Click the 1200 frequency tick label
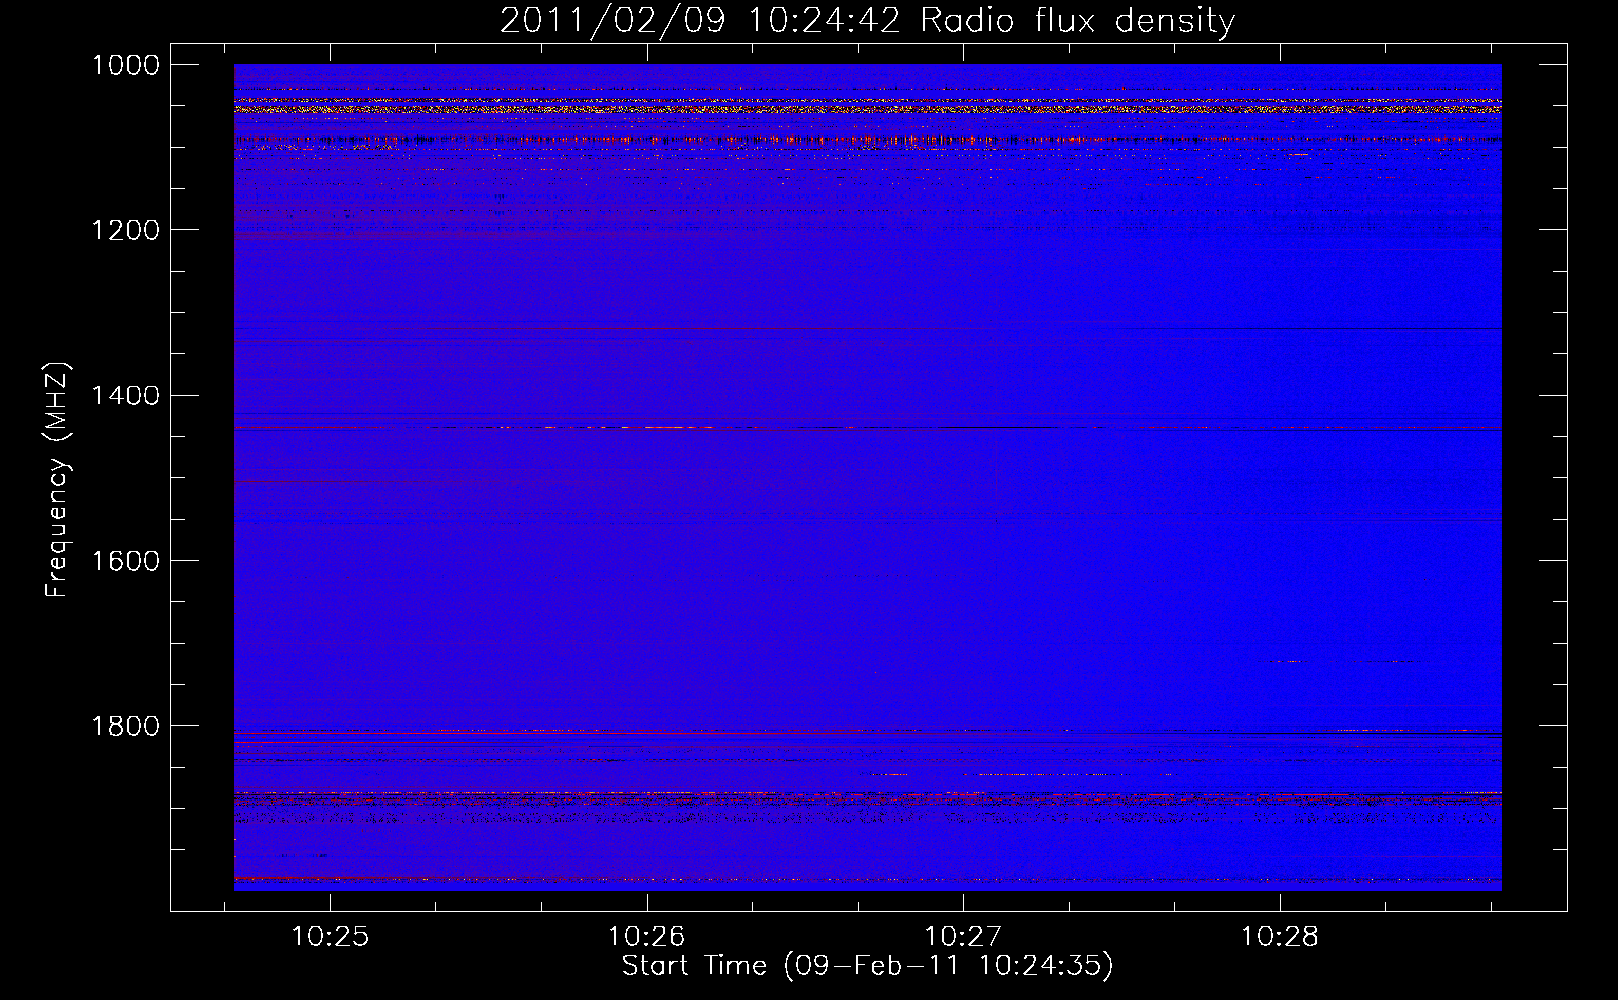Image resolution: width=1618 pixels, height=1000 pixels. (x=126, y=230)
